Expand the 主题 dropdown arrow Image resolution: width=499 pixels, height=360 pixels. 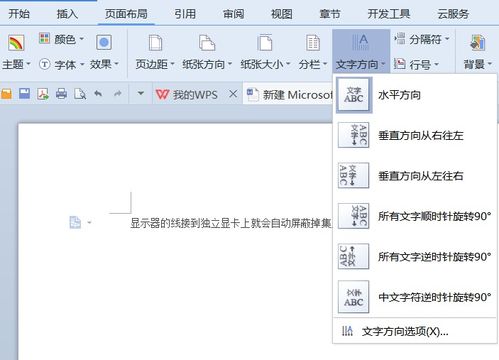tap(28, 64)
